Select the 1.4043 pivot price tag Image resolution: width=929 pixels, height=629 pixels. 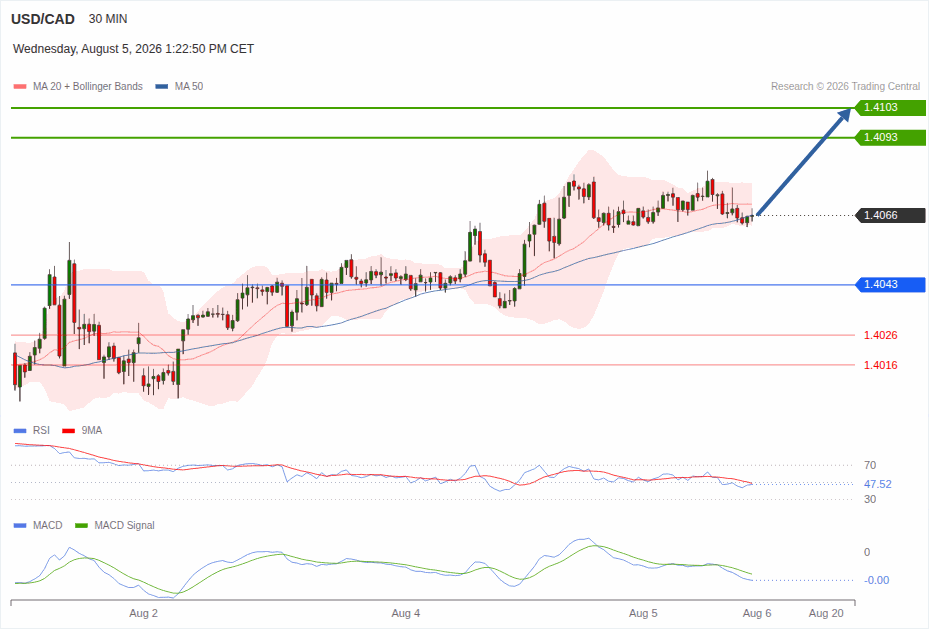(890, 284)
